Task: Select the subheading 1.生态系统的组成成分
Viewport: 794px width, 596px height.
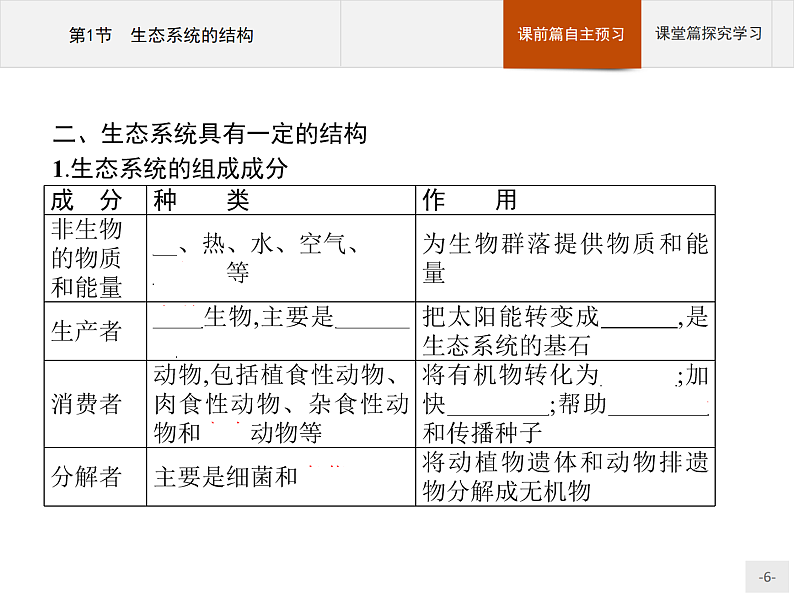Action: [x=170, y=168]
